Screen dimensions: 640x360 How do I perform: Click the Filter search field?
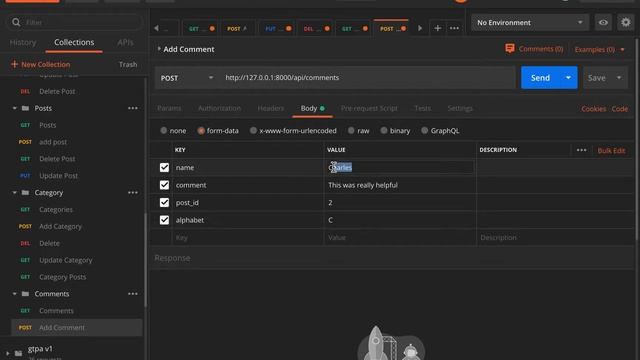[x=75, y=22]
